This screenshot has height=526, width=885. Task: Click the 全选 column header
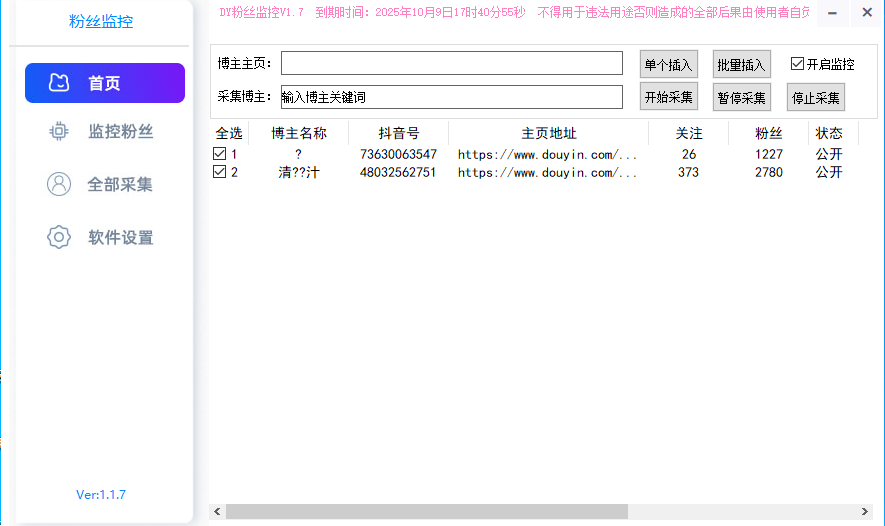click(x=229, y=133)
